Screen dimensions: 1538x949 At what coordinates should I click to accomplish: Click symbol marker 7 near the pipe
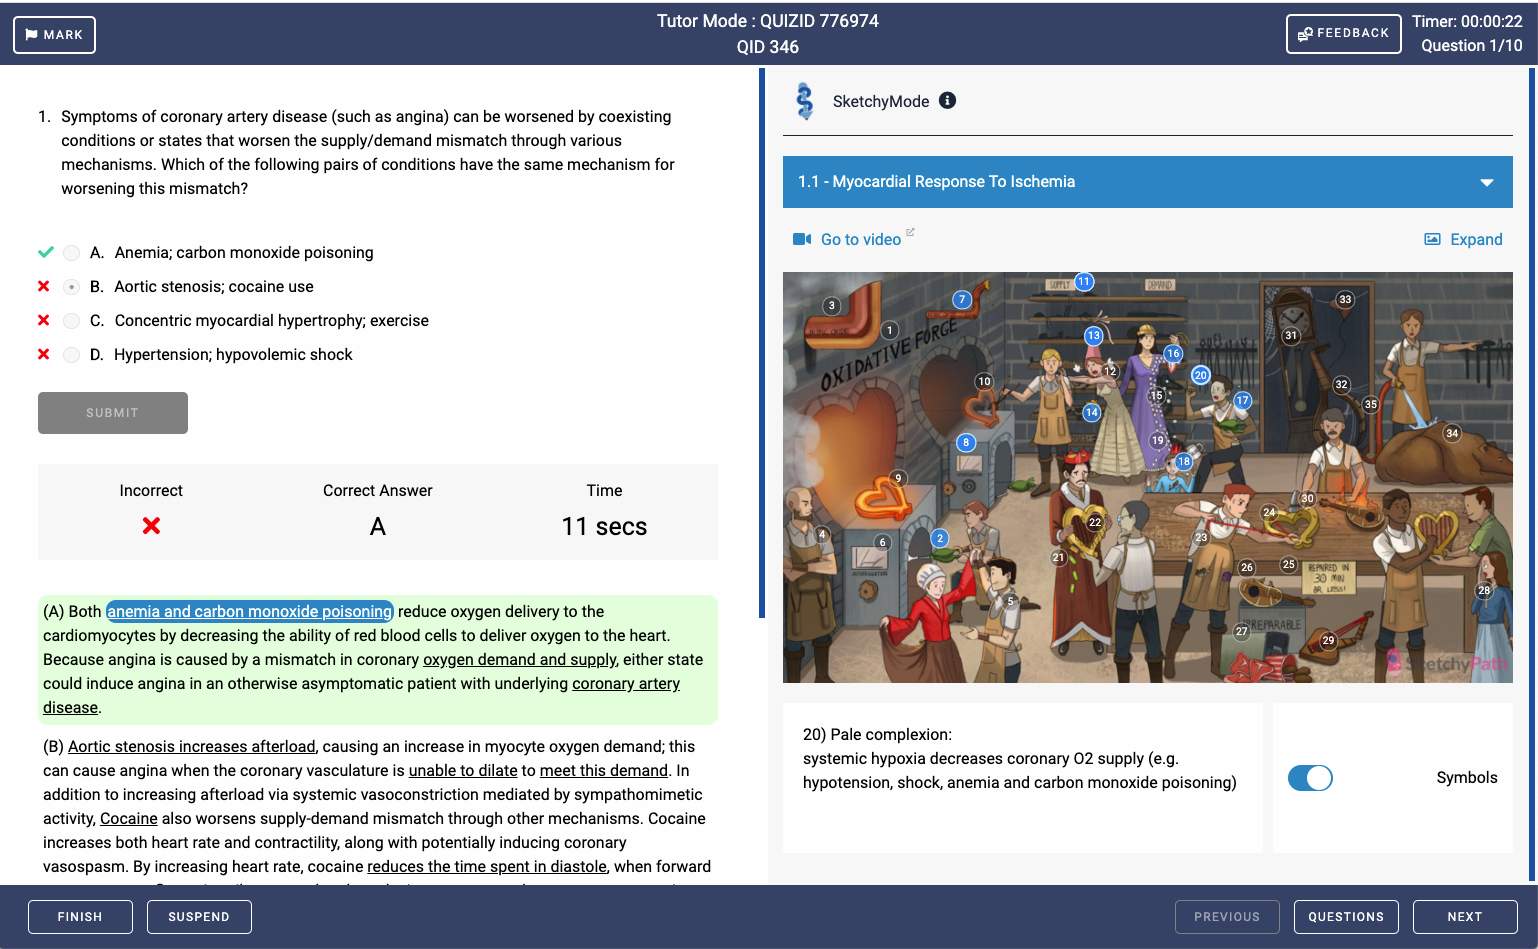pos(962,299)
